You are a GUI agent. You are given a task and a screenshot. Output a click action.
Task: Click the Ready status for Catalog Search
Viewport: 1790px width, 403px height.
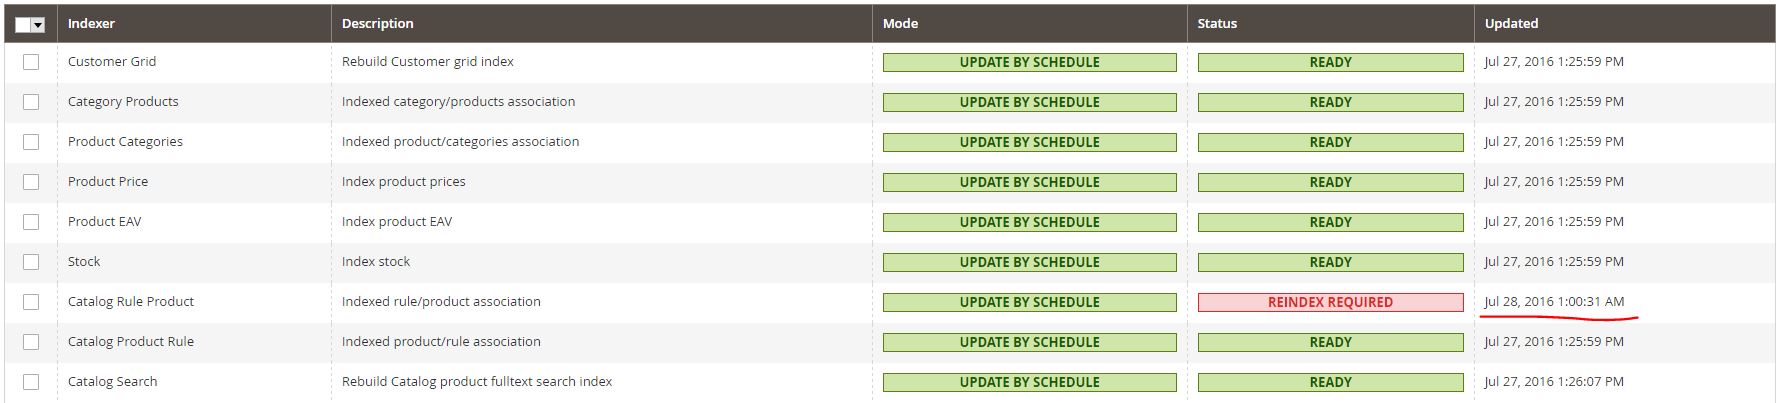pos(1330,382)
